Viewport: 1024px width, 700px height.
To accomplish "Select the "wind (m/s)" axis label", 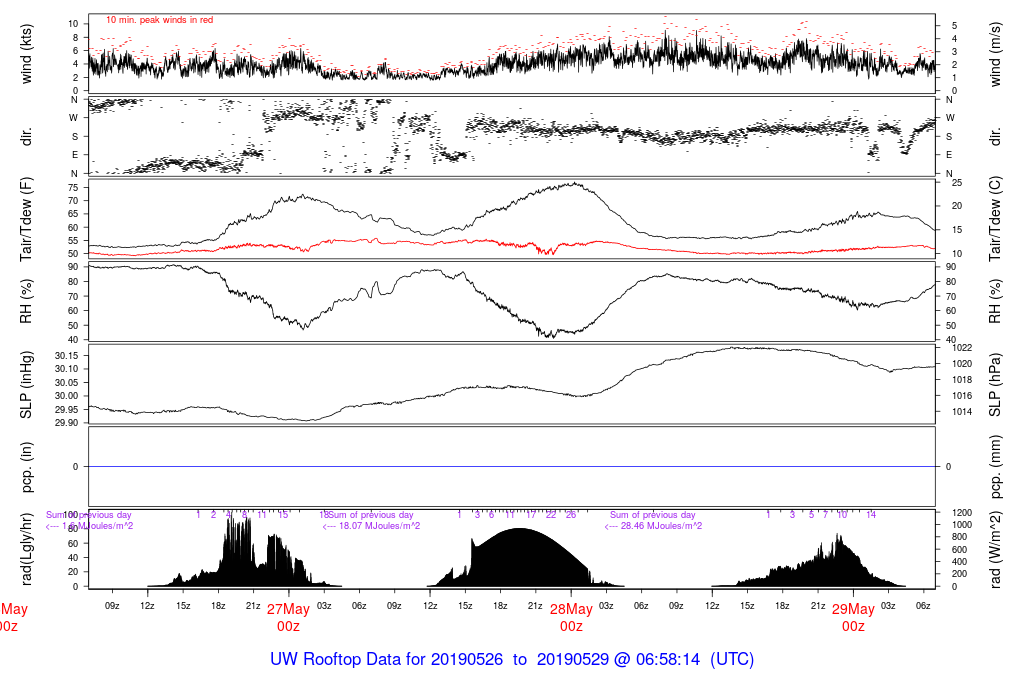I will (995, 54).
